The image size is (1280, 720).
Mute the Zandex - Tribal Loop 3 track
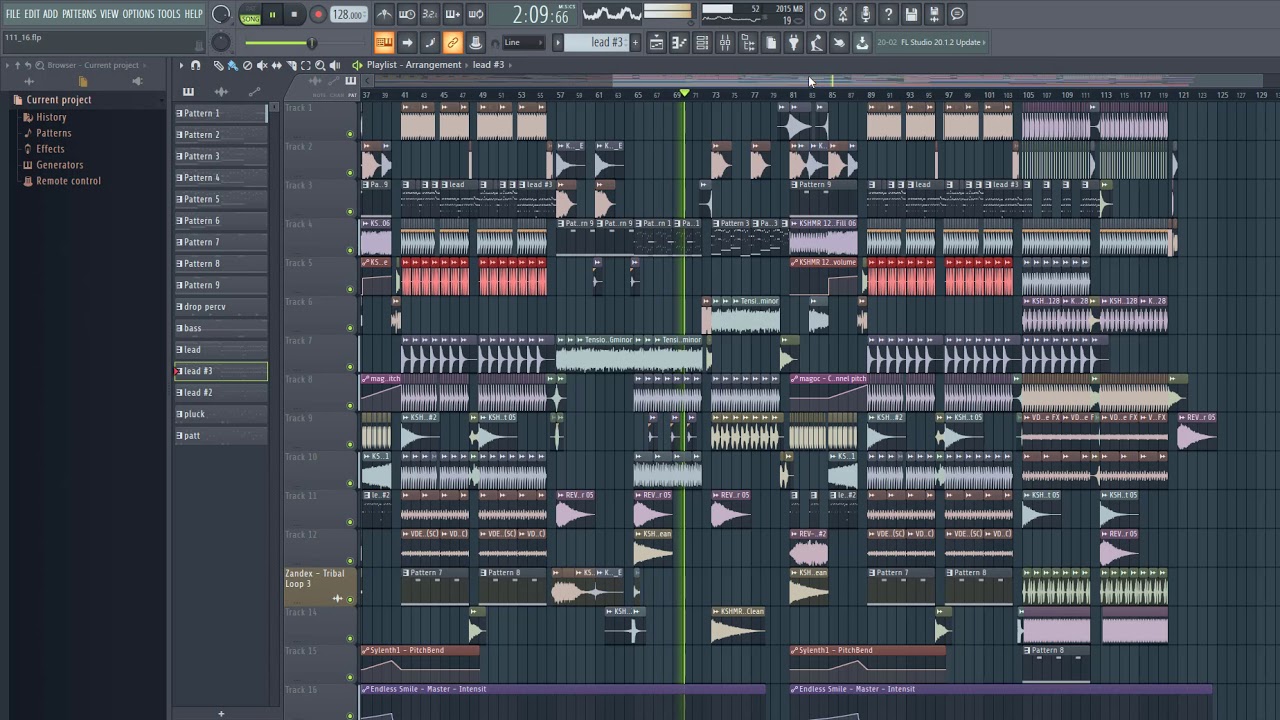click(x=350, y=600)
